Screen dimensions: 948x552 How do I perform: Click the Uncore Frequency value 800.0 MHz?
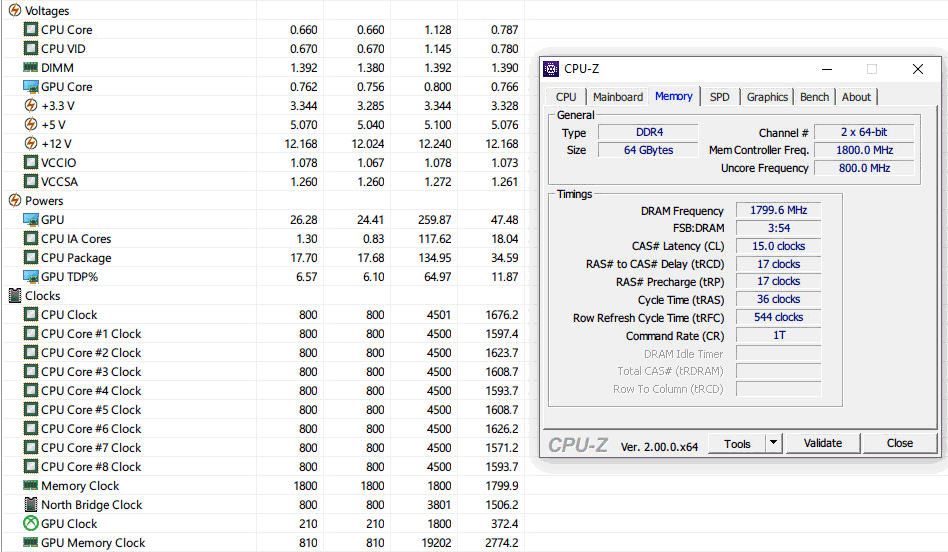coord(865,168)
